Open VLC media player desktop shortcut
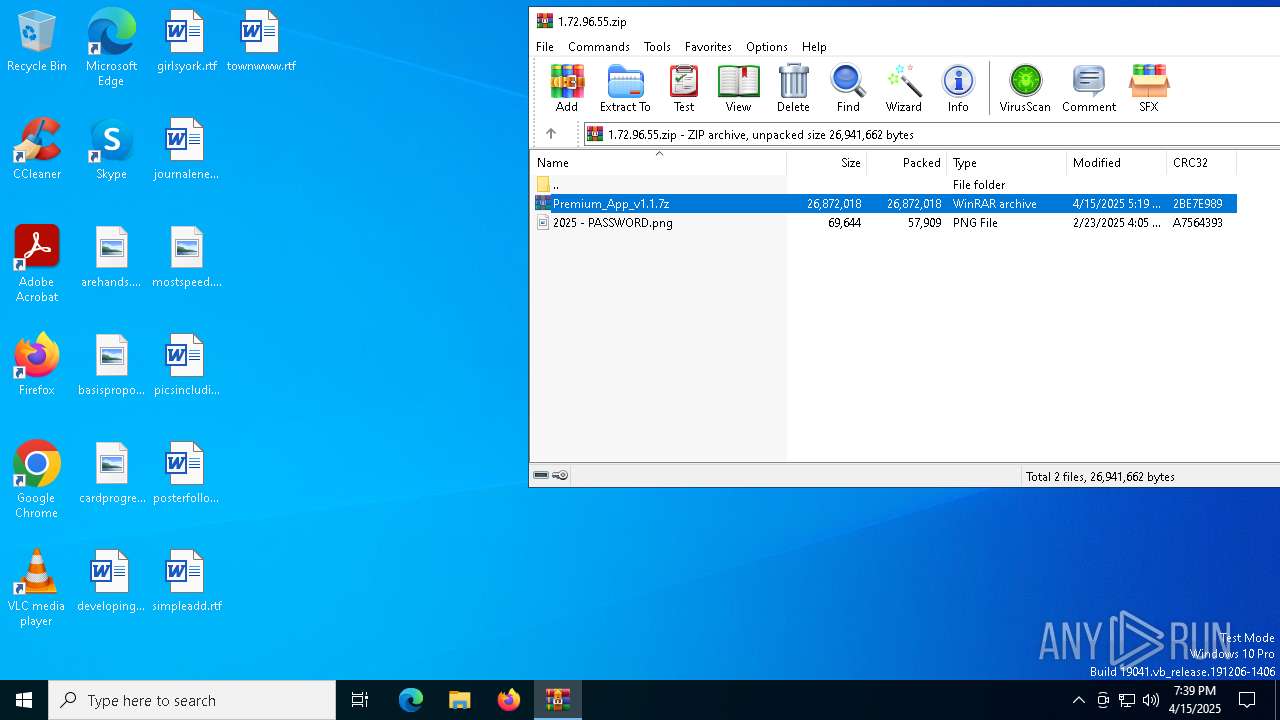Viewport: 1280px width, 720px height. click(x=37, y=588)
